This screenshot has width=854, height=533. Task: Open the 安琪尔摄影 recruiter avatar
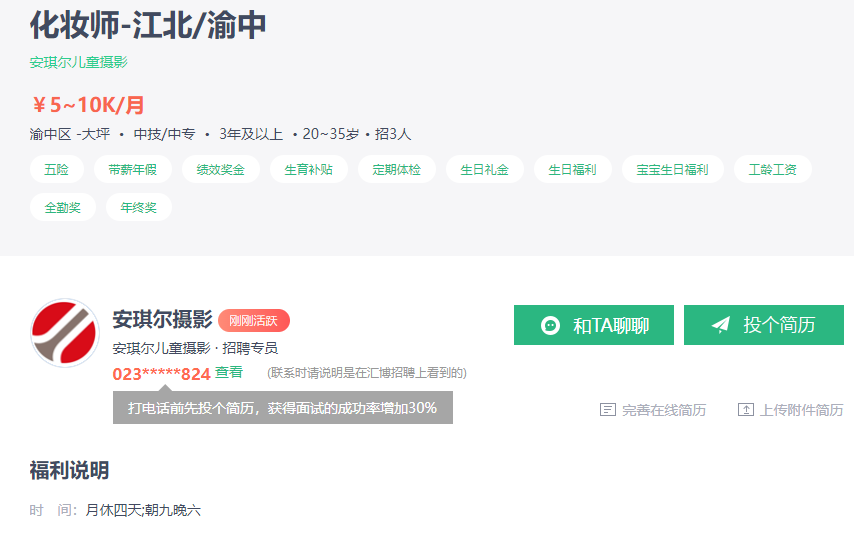pyautogui.click(x=65, y=333)
